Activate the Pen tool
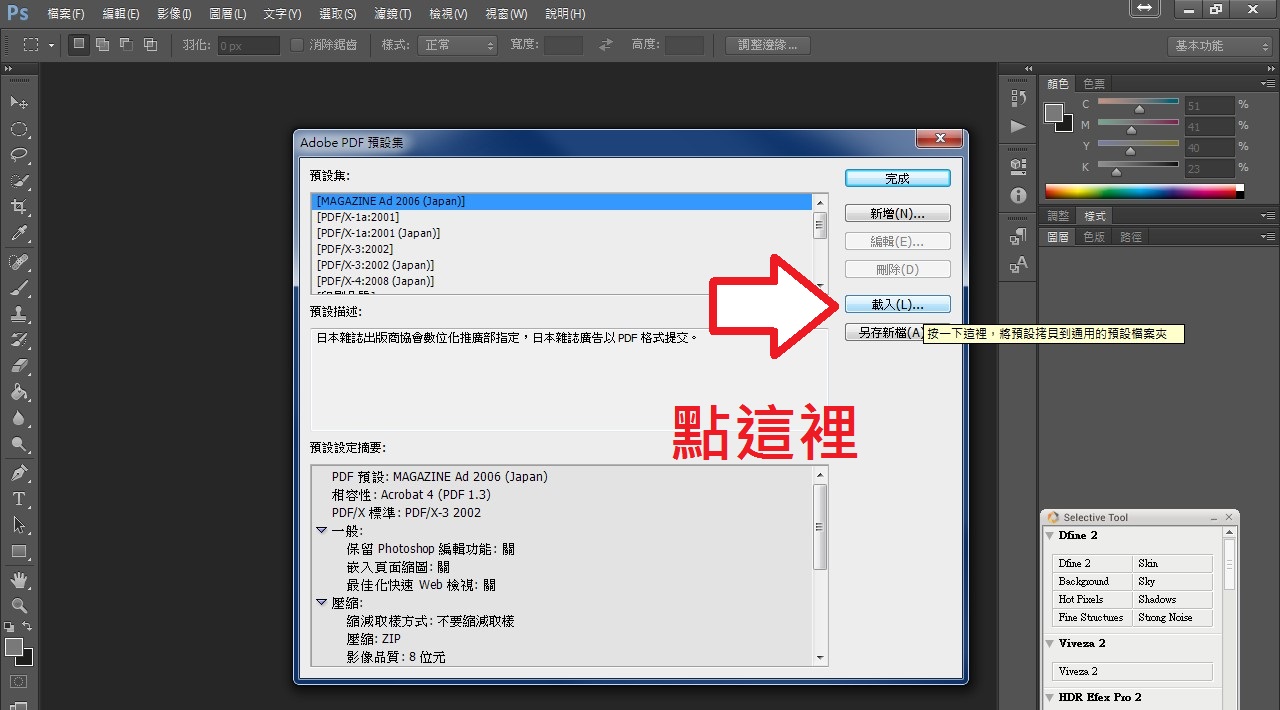The height and width of the screenshot is (710, 1280). pyautogui.click(x=19, y=472)
